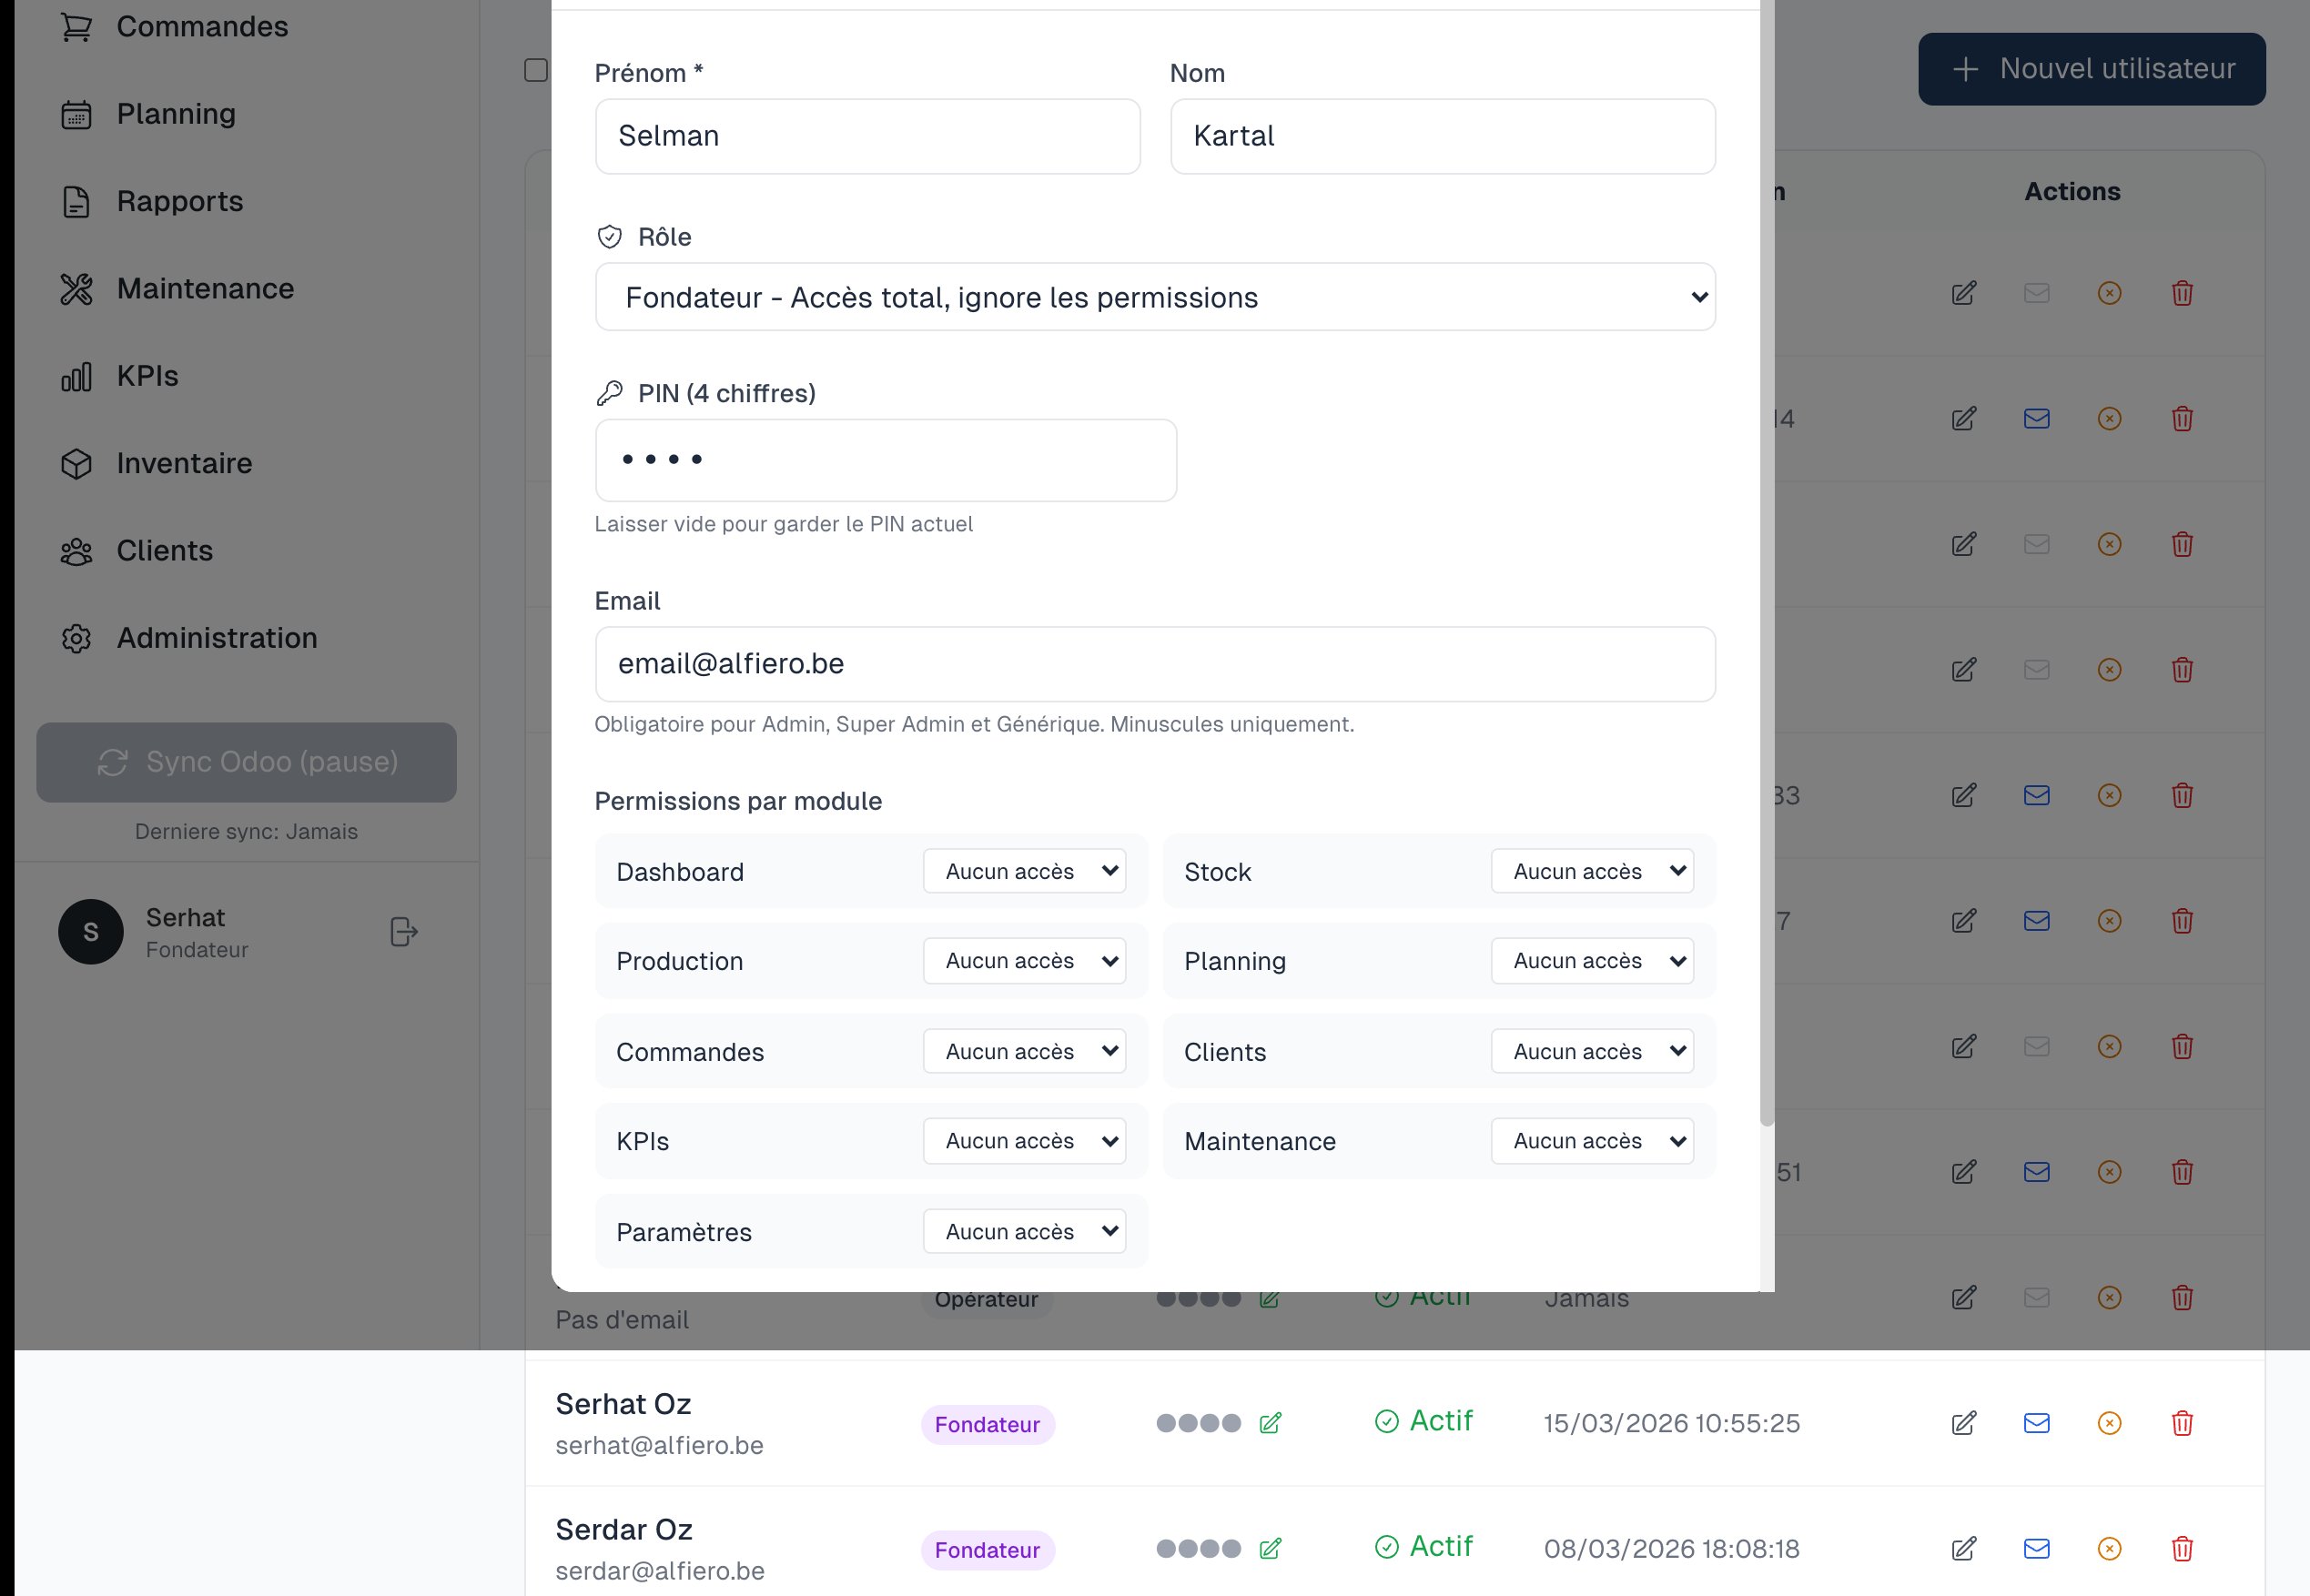Click red trash icon in Serhat Oz row
The image size is (2310, 1596).
(x=2182, y=1423)
